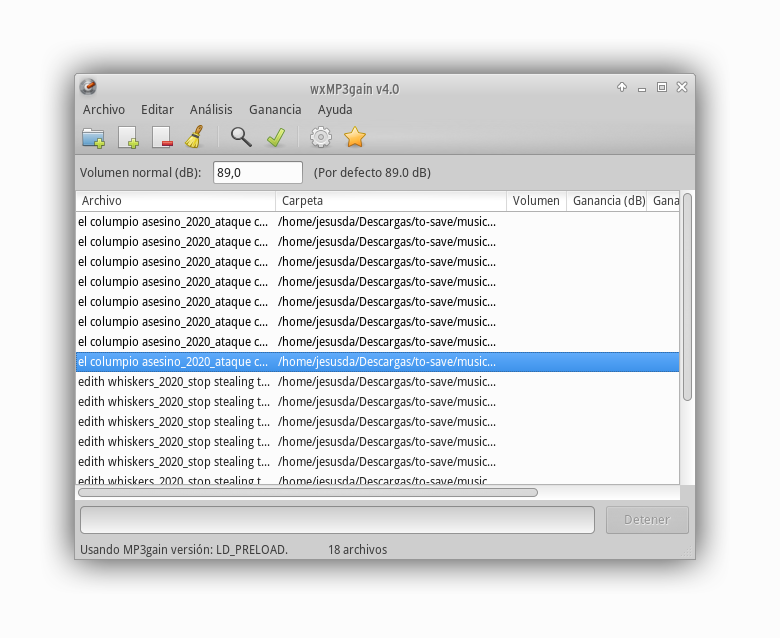Click the Volumen column header
The height and width of the screenshot is (638, 780).
536,201
